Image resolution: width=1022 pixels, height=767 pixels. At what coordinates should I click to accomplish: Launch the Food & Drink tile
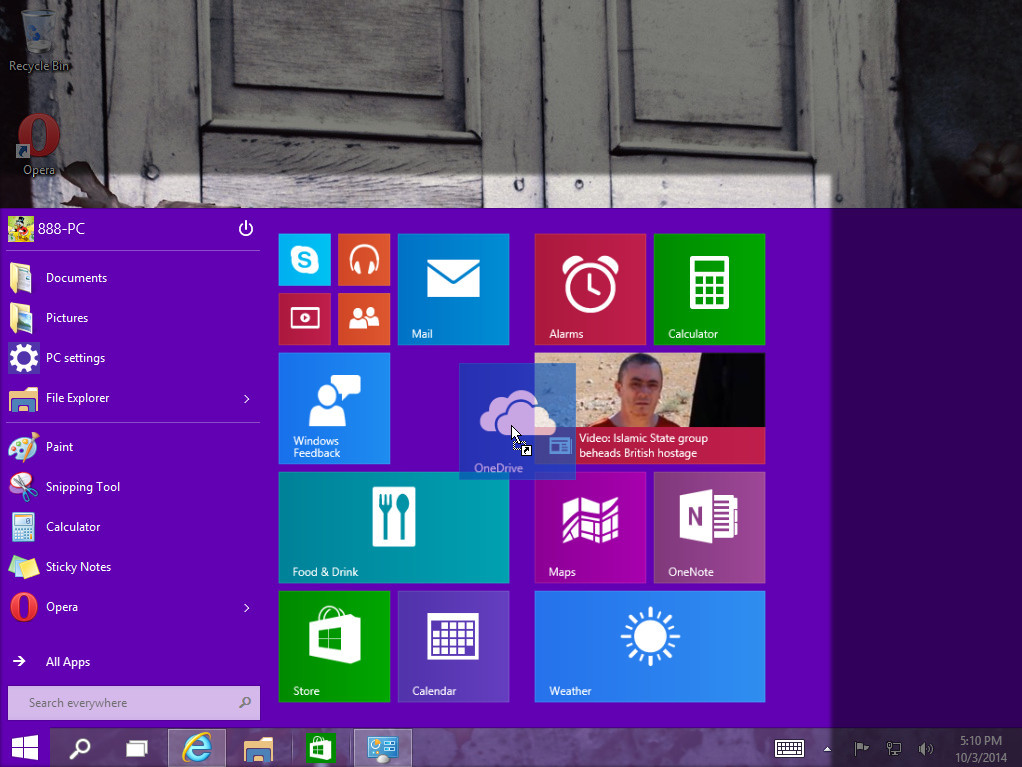394,527
